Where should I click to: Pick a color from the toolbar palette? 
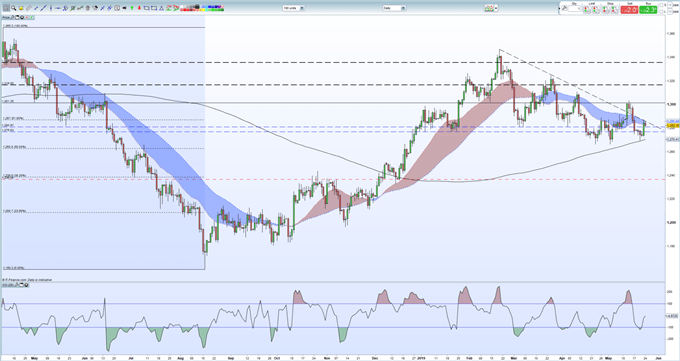tap(202, 8)
